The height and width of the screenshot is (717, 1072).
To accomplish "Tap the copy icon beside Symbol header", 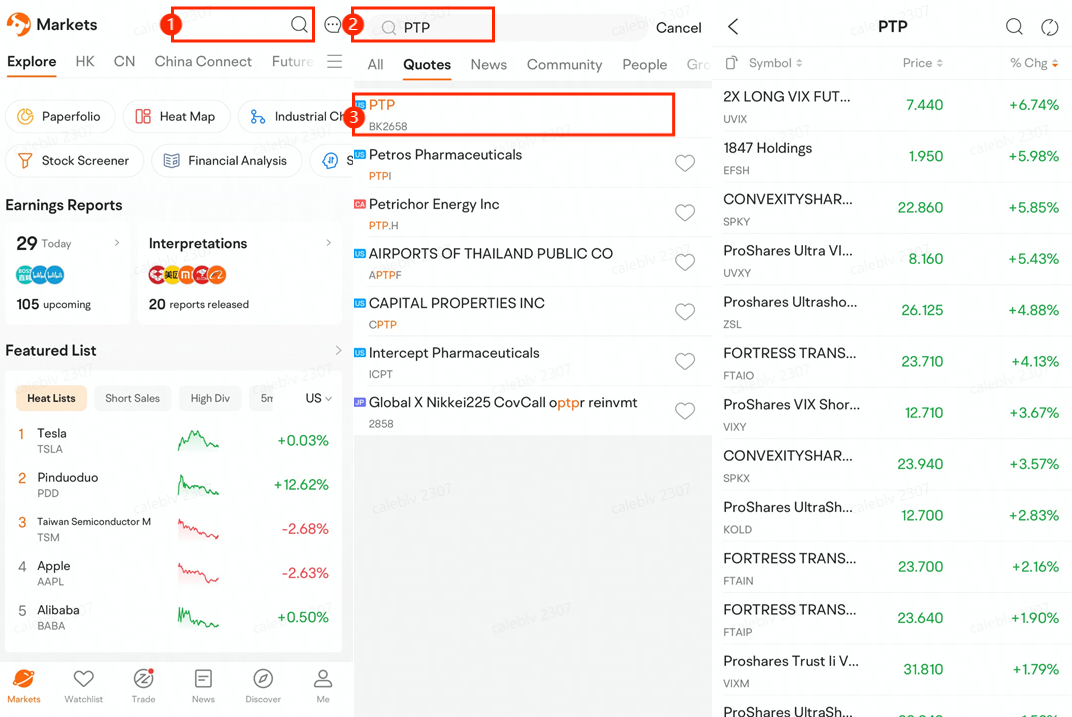I will coord(731,63).
